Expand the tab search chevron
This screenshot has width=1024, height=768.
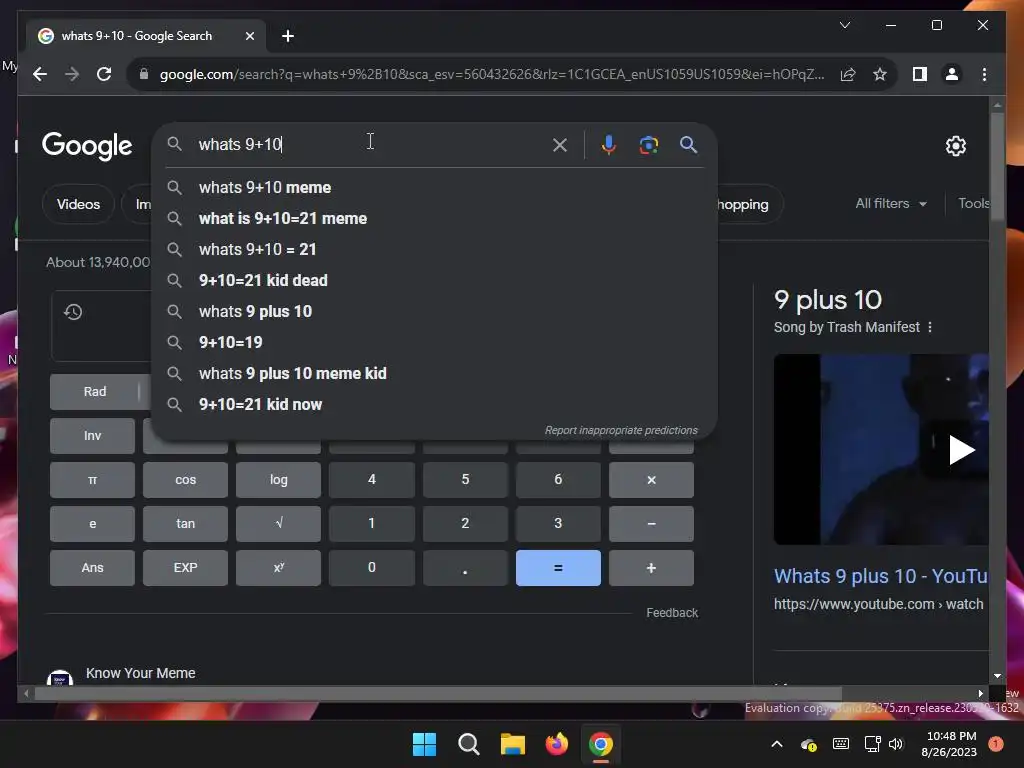(844, 25)
